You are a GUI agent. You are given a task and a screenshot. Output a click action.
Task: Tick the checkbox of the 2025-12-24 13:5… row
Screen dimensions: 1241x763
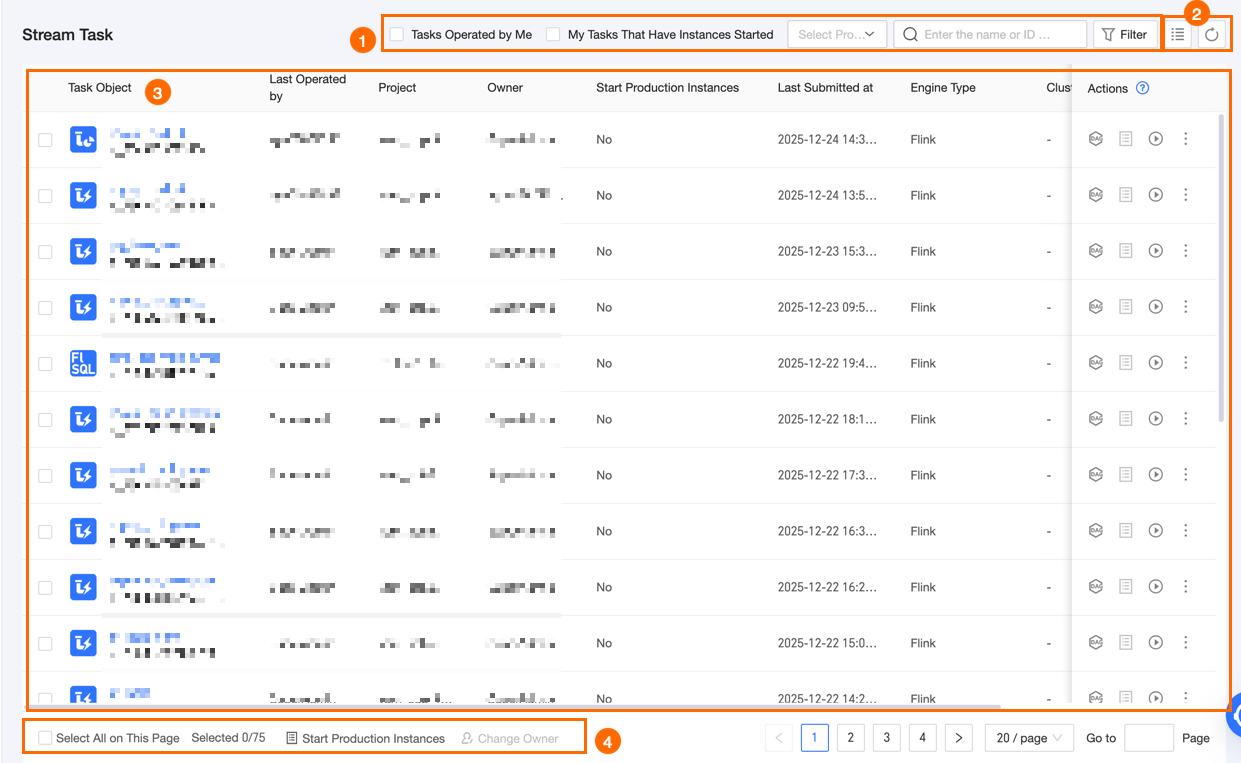(45, 196)
